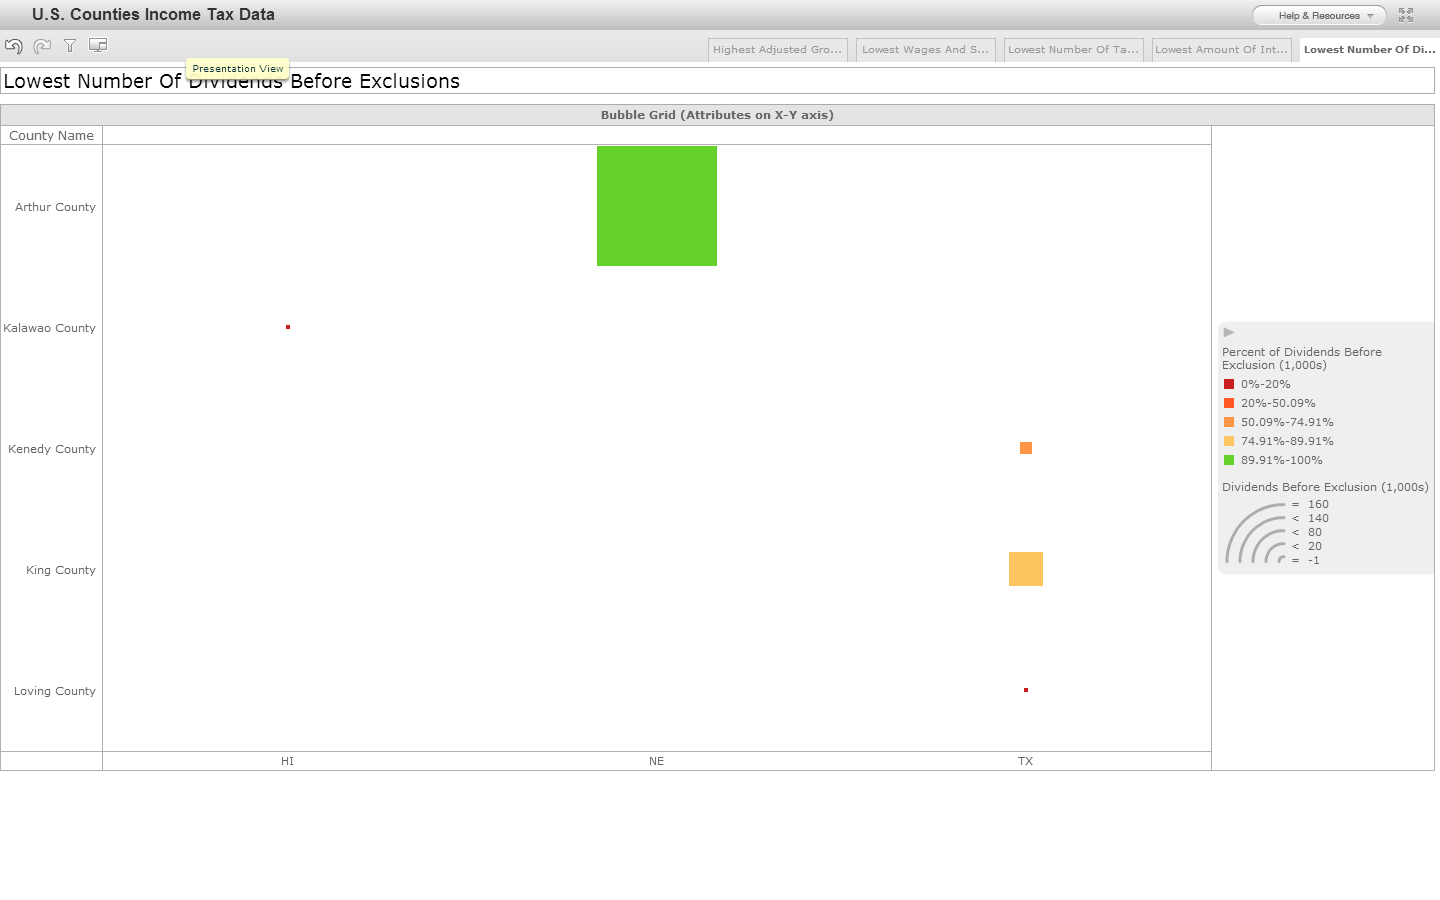The image size is (1440, 900).
Task: Enter full screen using the expand-arrows icon
Action: 1406,15
